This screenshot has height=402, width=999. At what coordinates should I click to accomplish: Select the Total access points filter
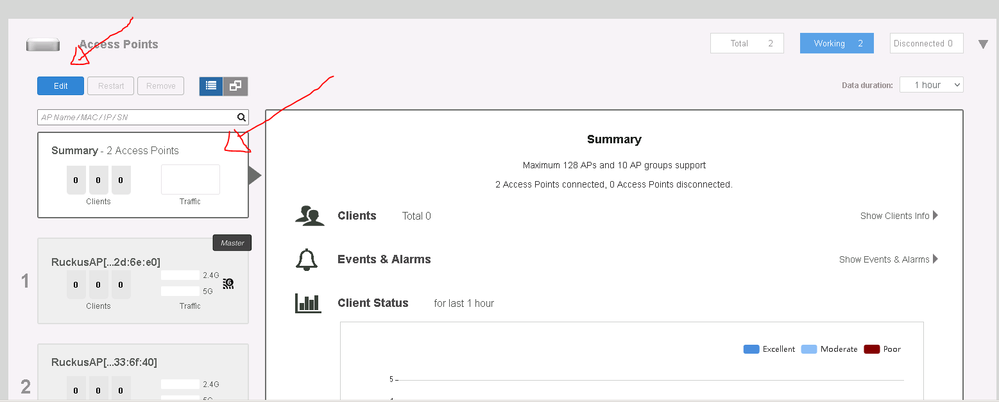pos(747,44)
